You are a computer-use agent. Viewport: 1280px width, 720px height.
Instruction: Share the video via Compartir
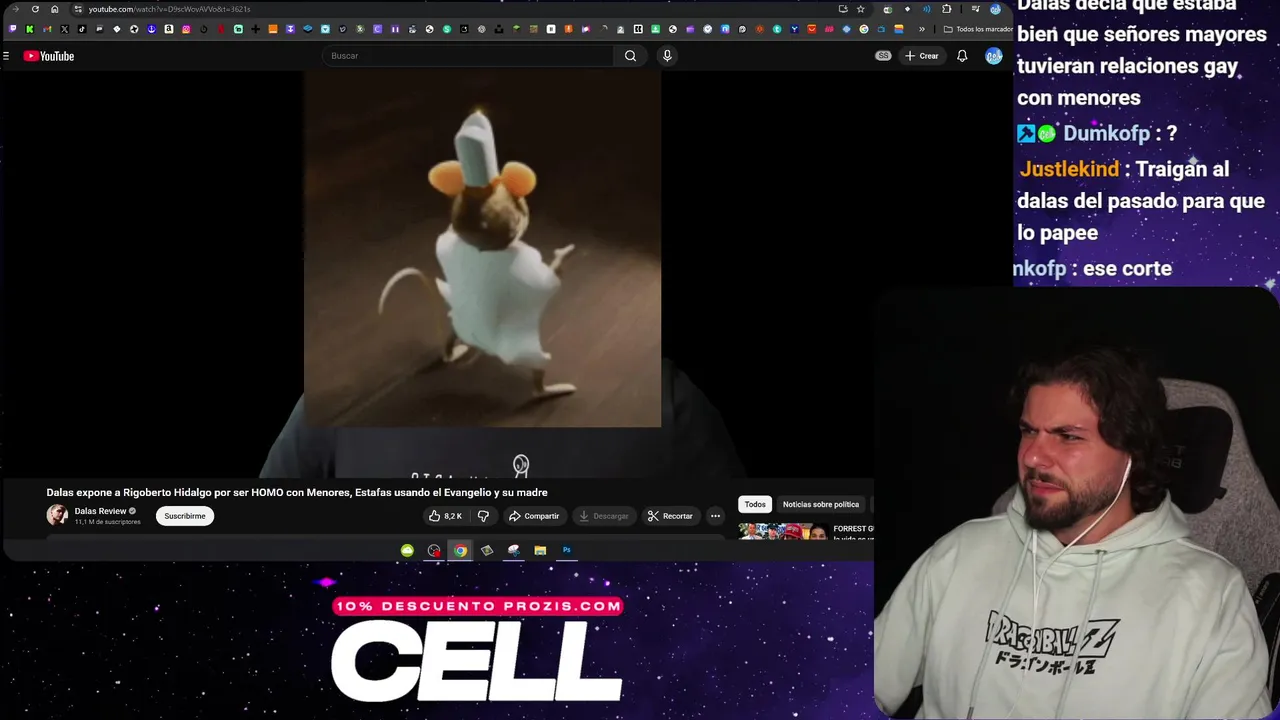(x=534, y=516)
